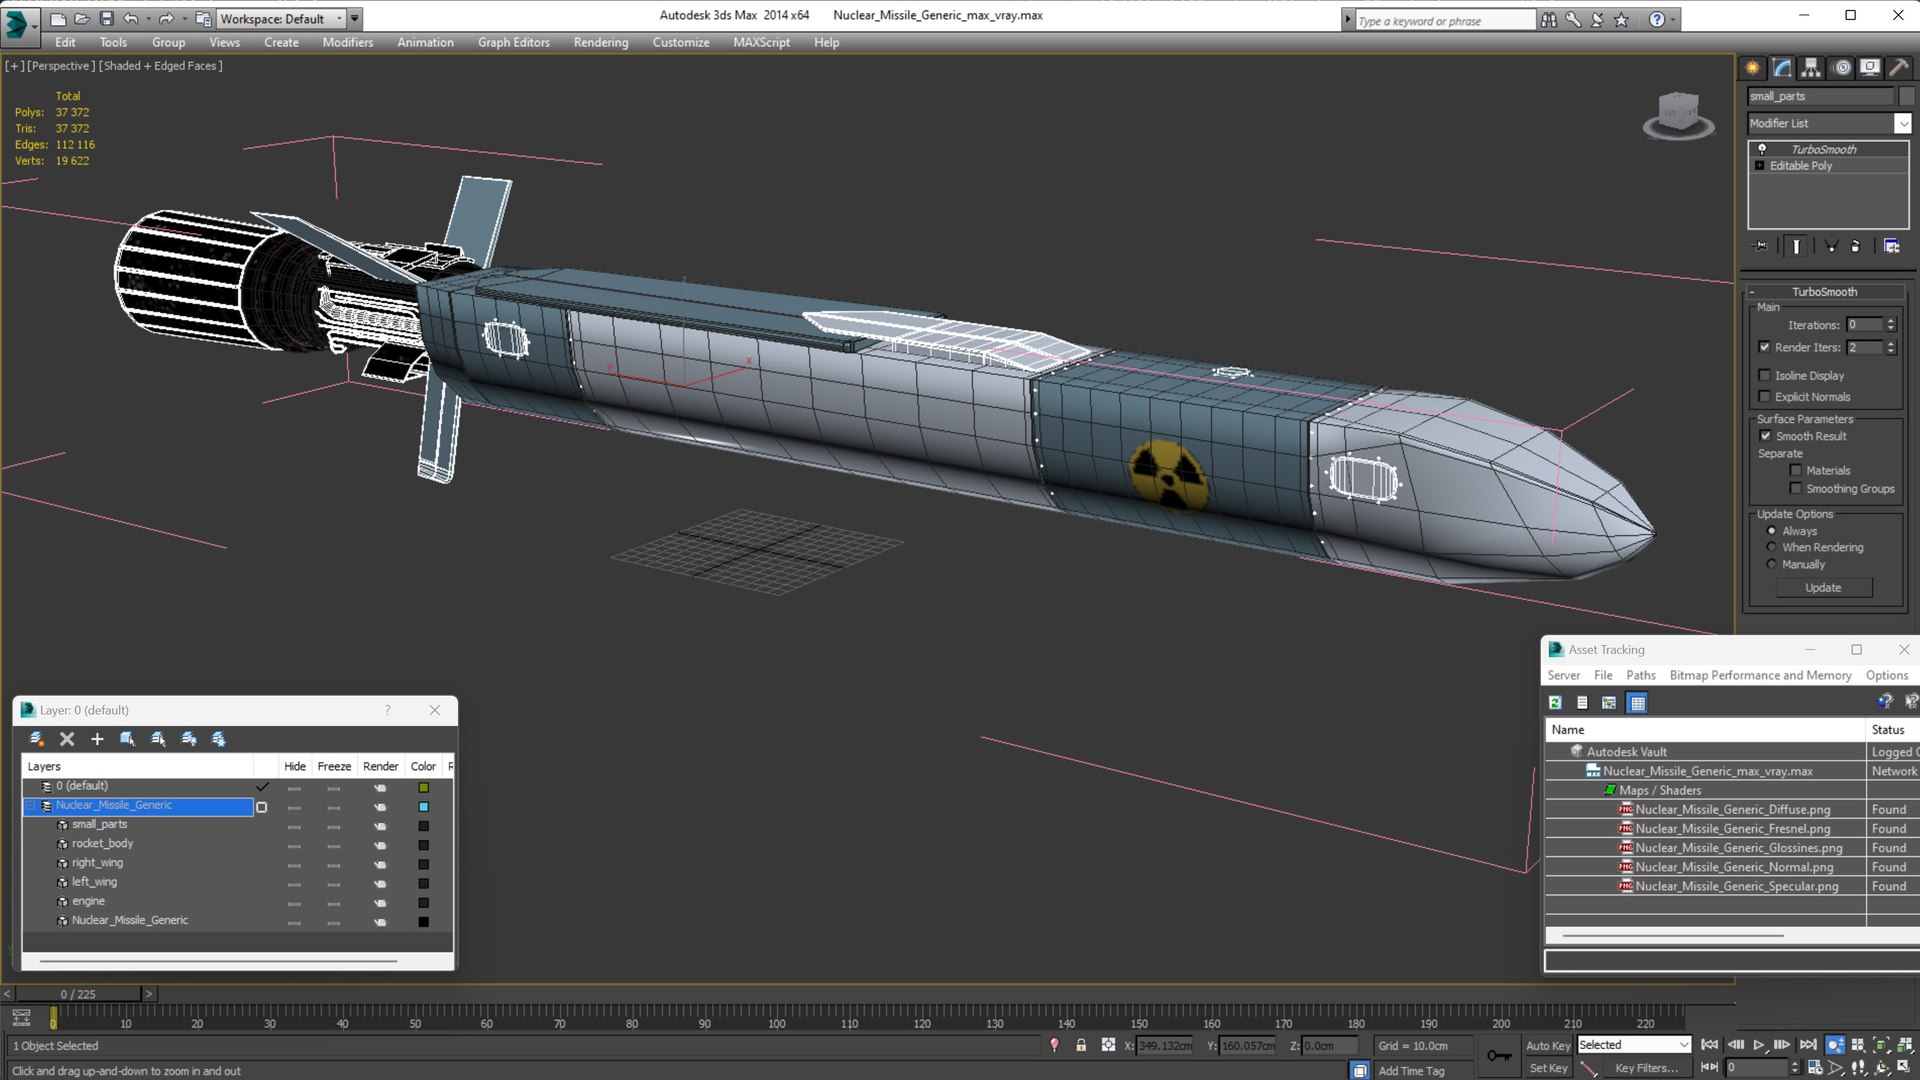The width and height of the screenshot is (1920, 1080).
Task: Click Create New Layer icon in Layer dialog
Action: coord(37,739)
